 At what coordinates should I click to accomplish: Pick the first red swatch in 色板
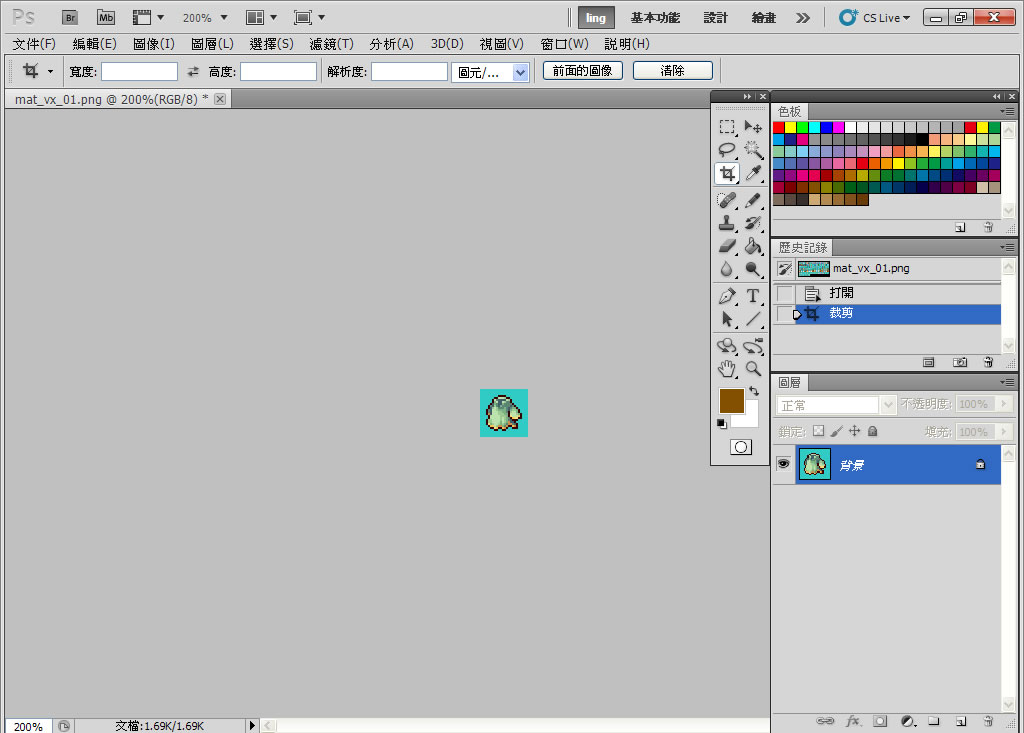[779, 127]
